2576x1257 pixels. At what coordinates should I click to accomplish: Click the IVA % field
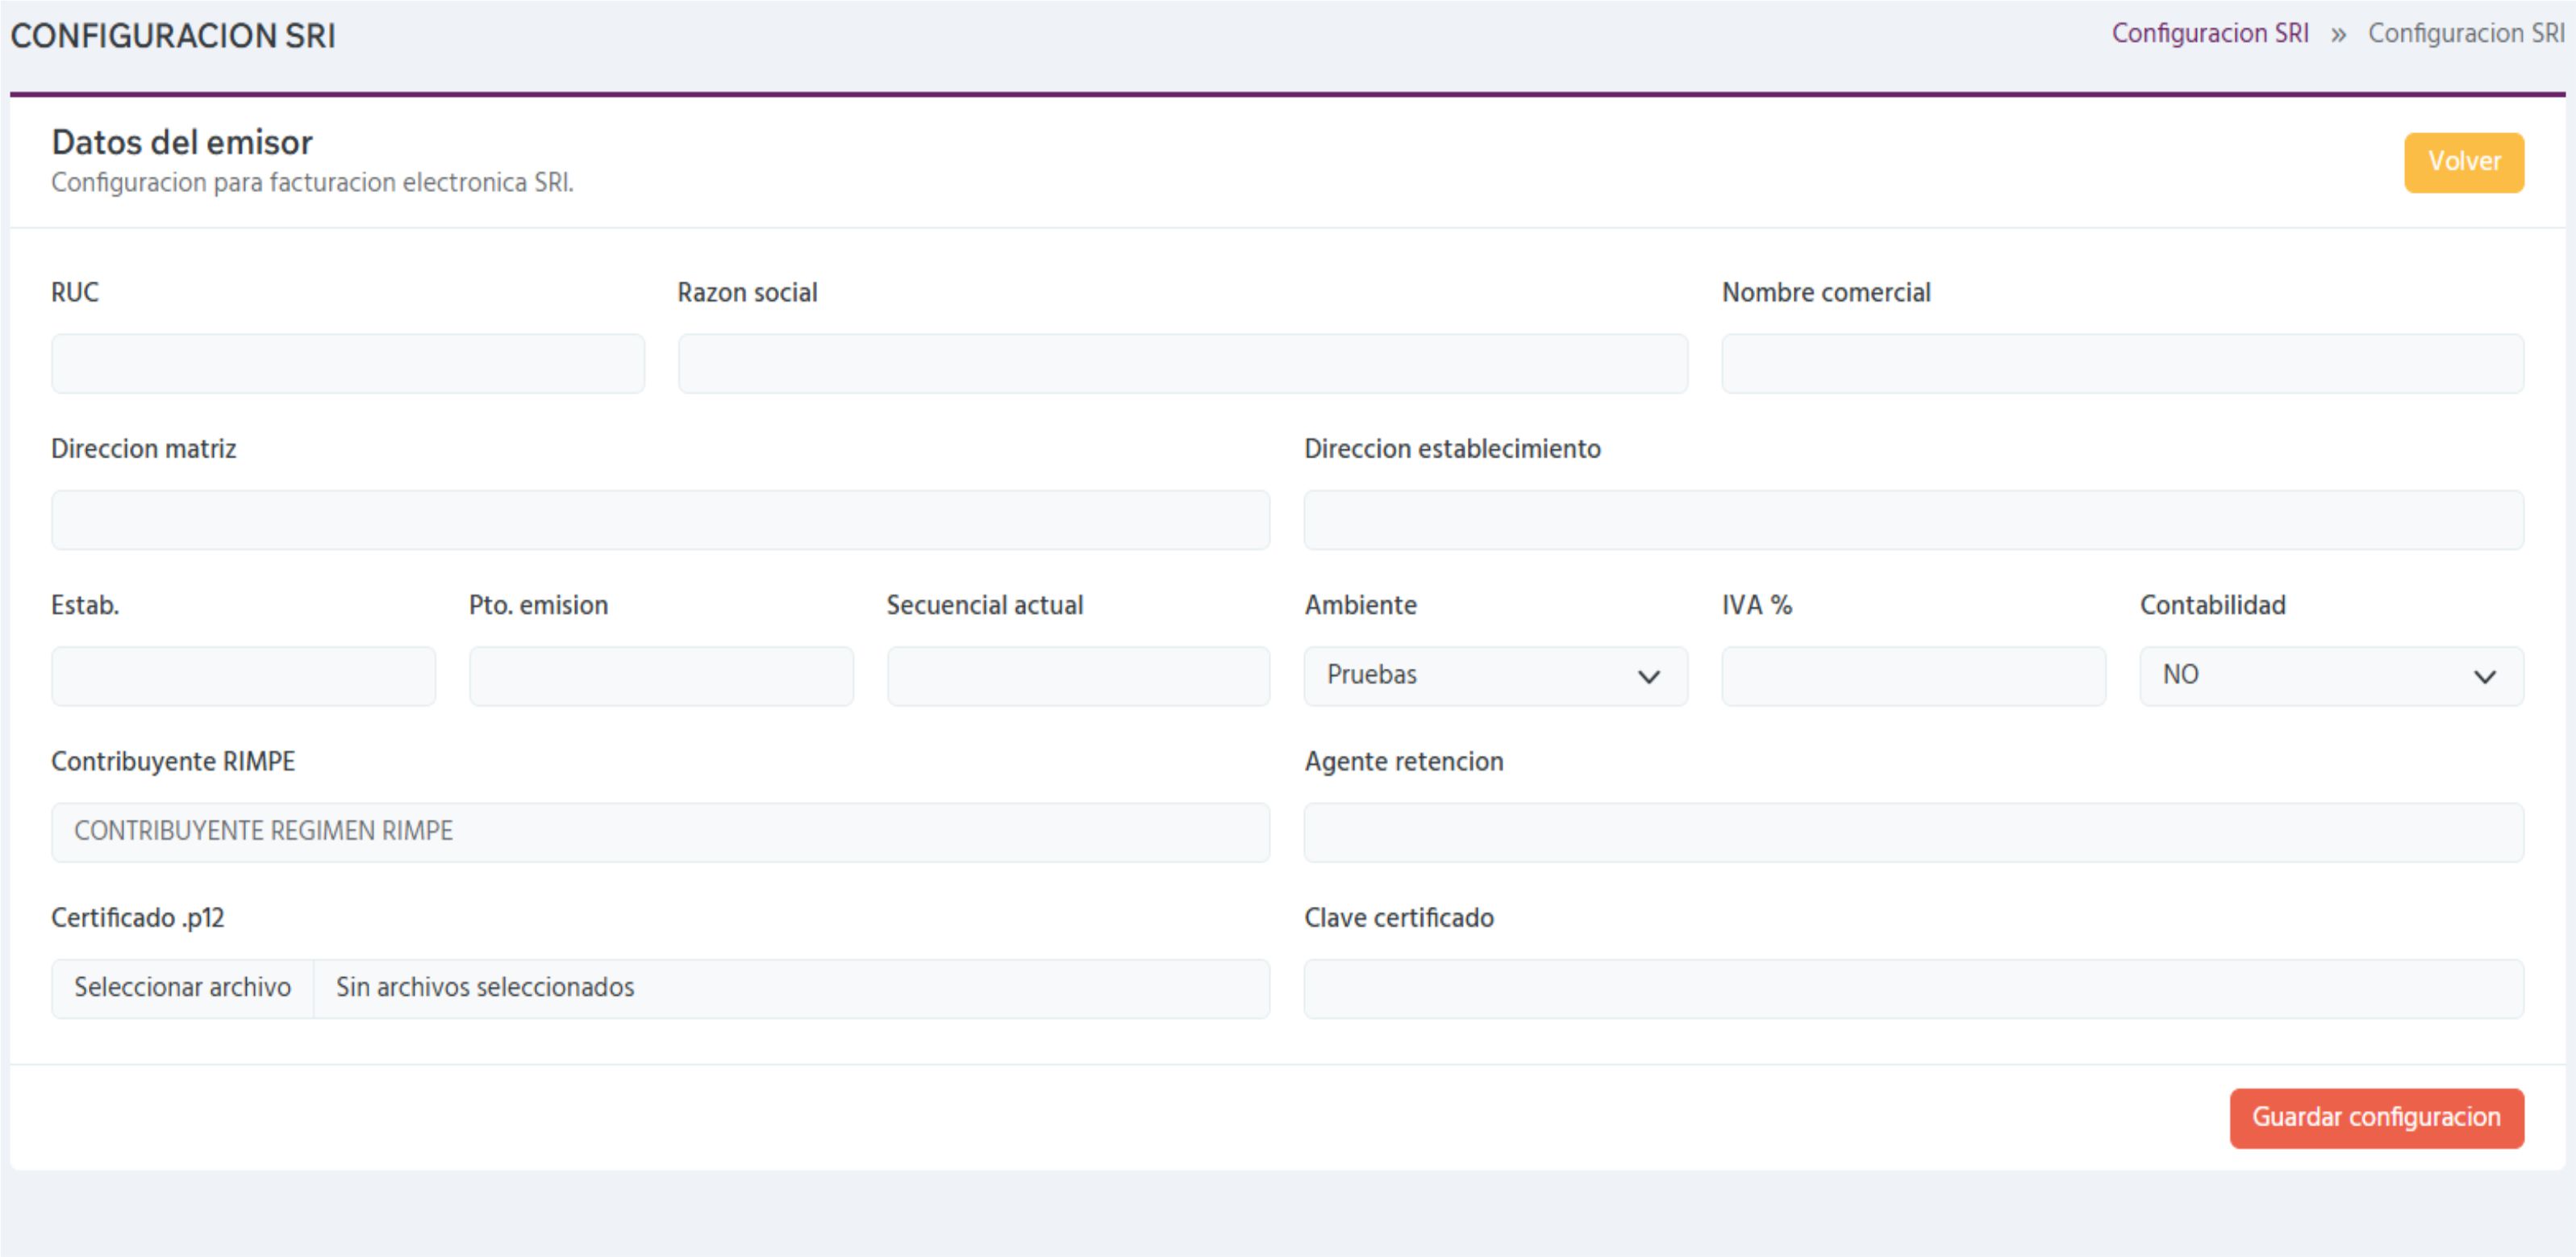coord(1912,675)
